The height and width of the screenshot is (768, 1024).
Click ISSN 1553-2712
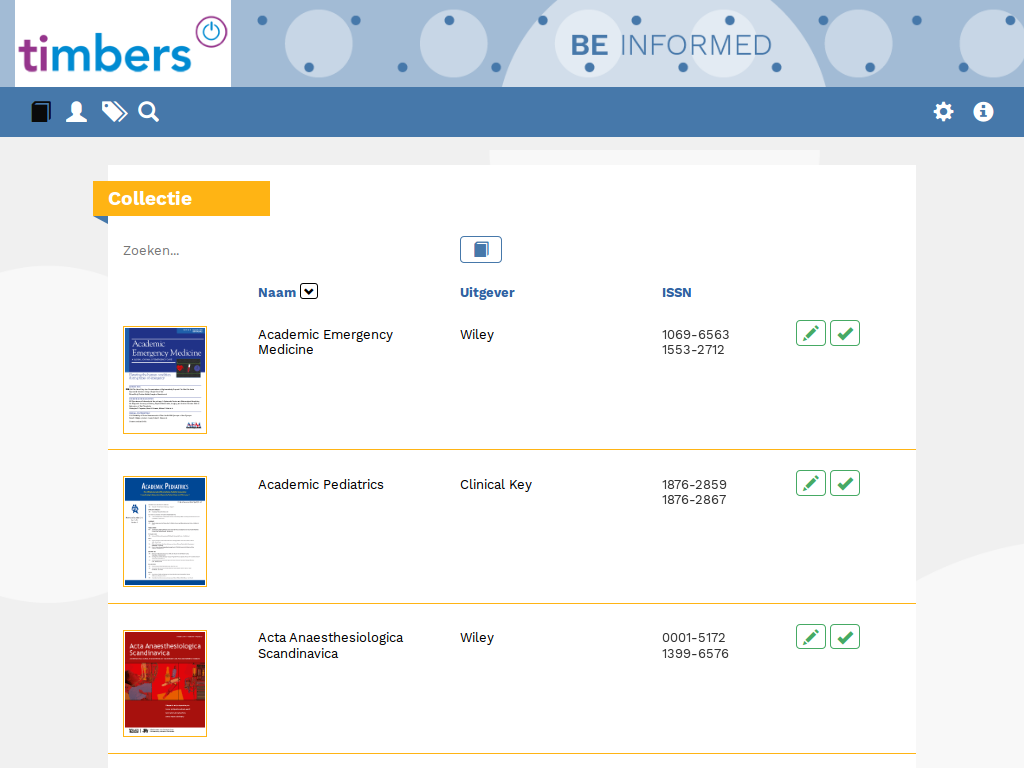click(x=693, y=349)
